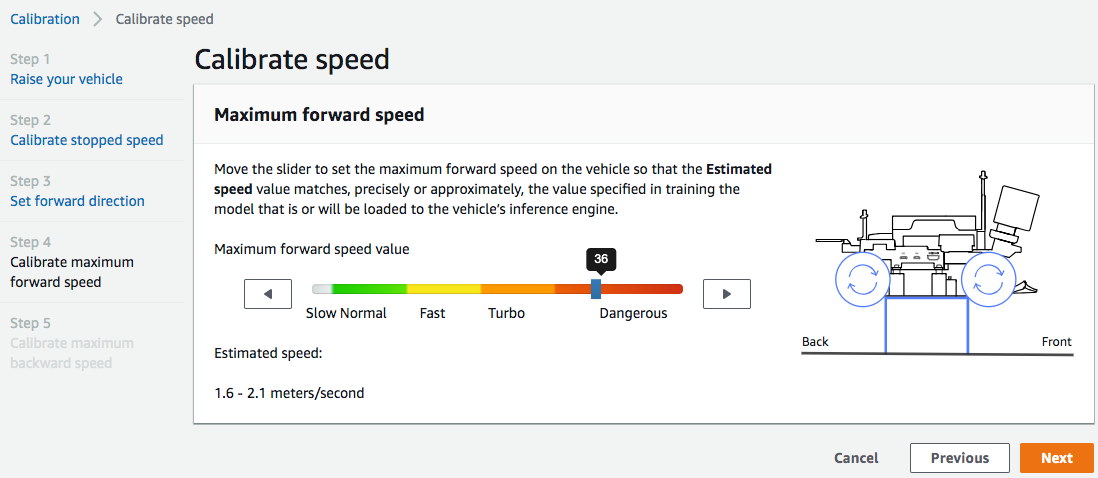Click the green Normal zone of slider

coord(369,289)
